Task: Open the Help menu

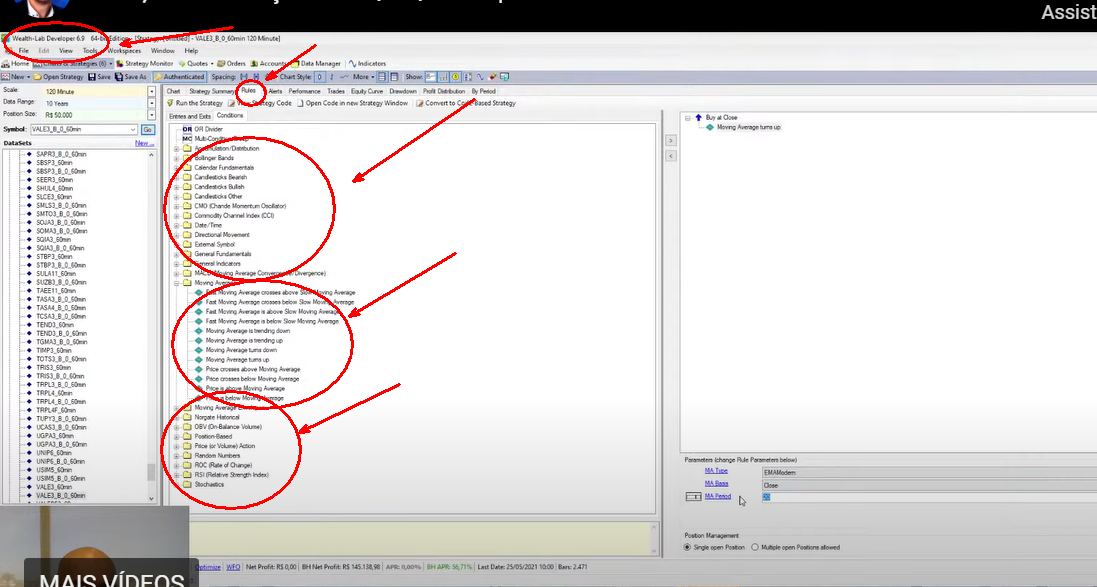Action: click(x=191, y=51)
